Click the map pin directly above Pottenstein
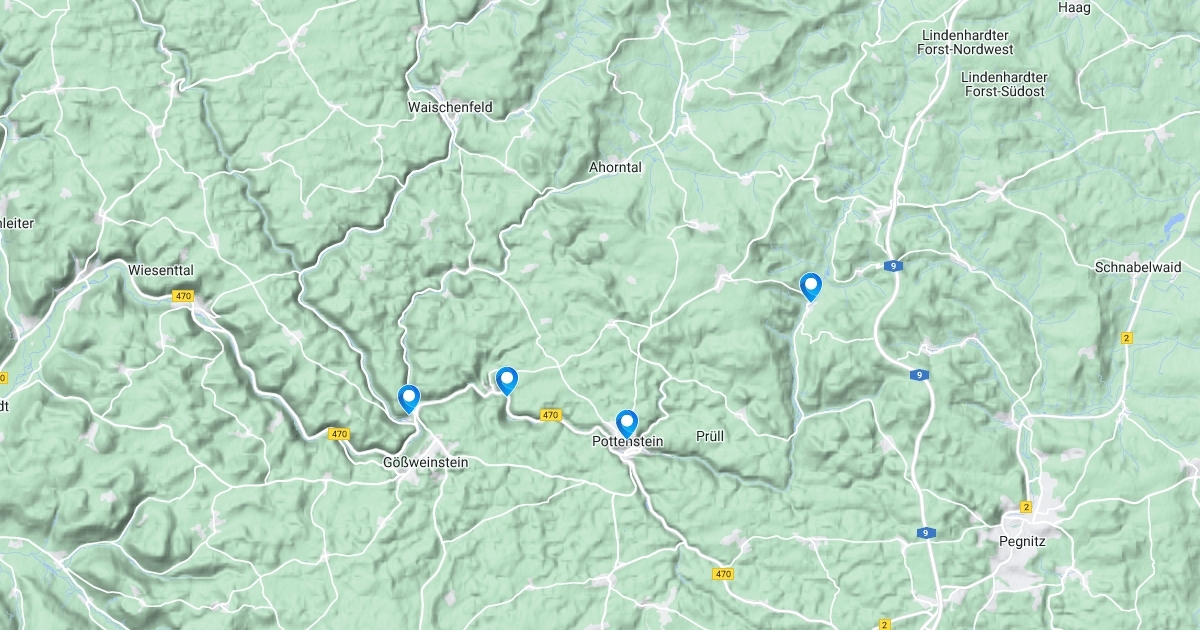1200x630 pixels. tap(627, 424)
